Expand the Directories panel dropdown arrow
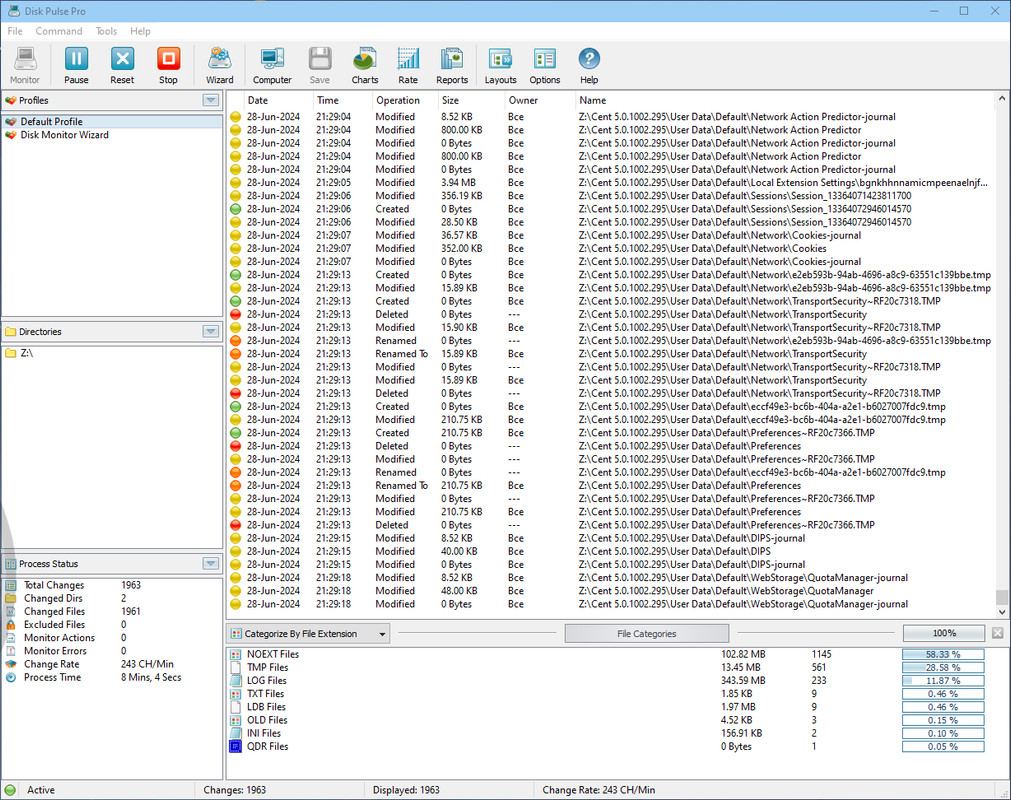Image resolution: width=1011 pixels, height=800 pixels. tap(210, 331)
